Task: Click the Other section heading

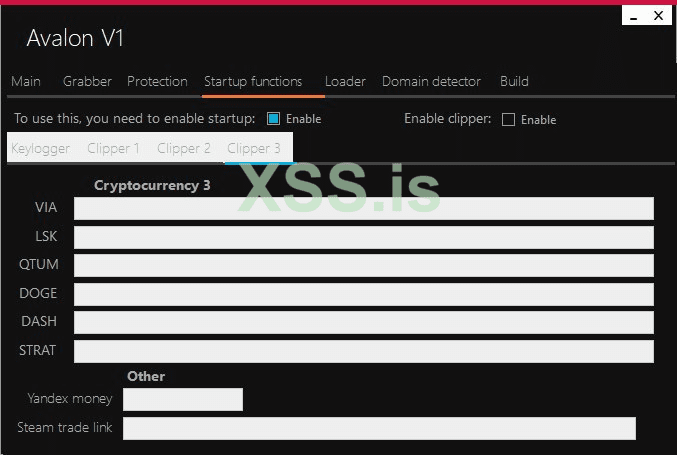Action: click(146, 376)
